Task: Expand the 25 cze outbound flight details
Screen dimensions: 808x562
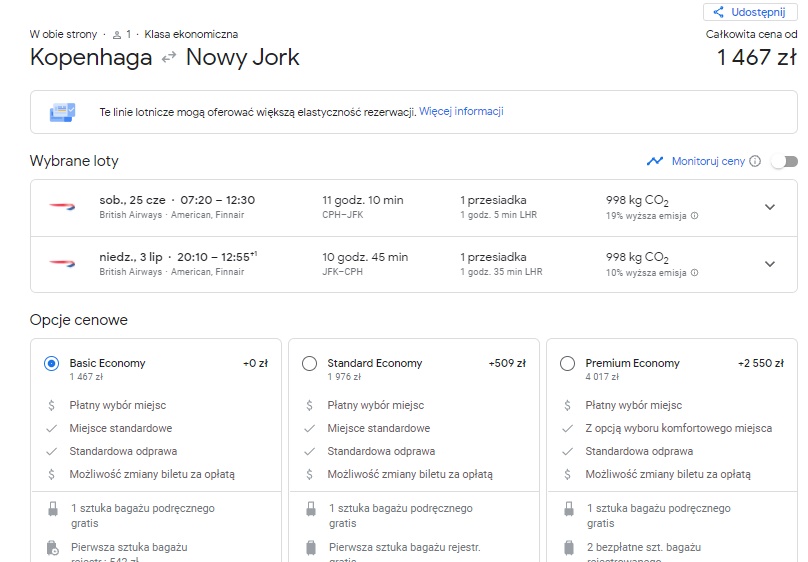Action: click(770, 207)
